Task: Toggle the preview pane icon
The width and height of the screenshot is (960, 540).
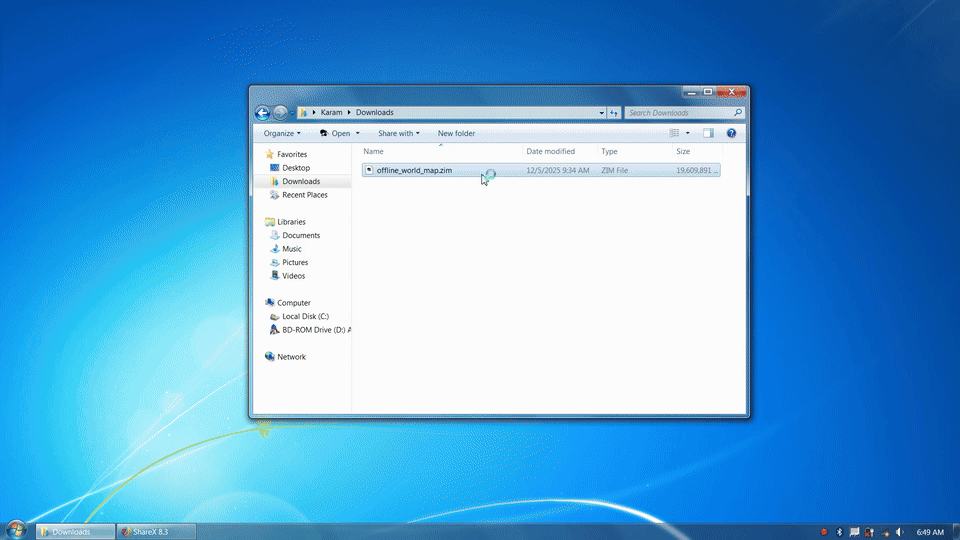Action: (x=708, y=133)
